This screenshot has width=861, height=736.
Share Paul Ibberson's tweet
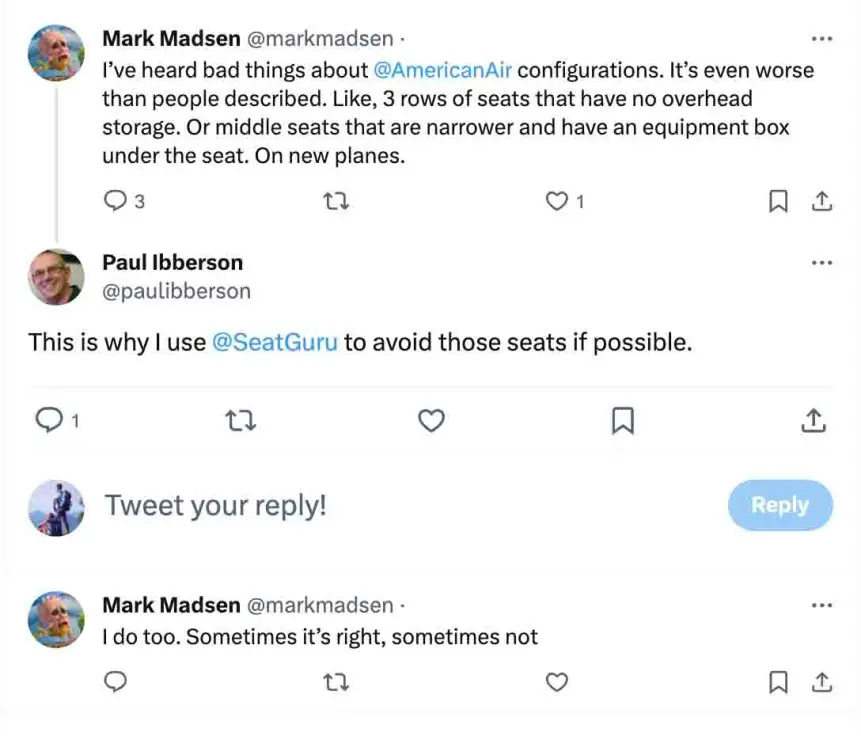(814, 421)
